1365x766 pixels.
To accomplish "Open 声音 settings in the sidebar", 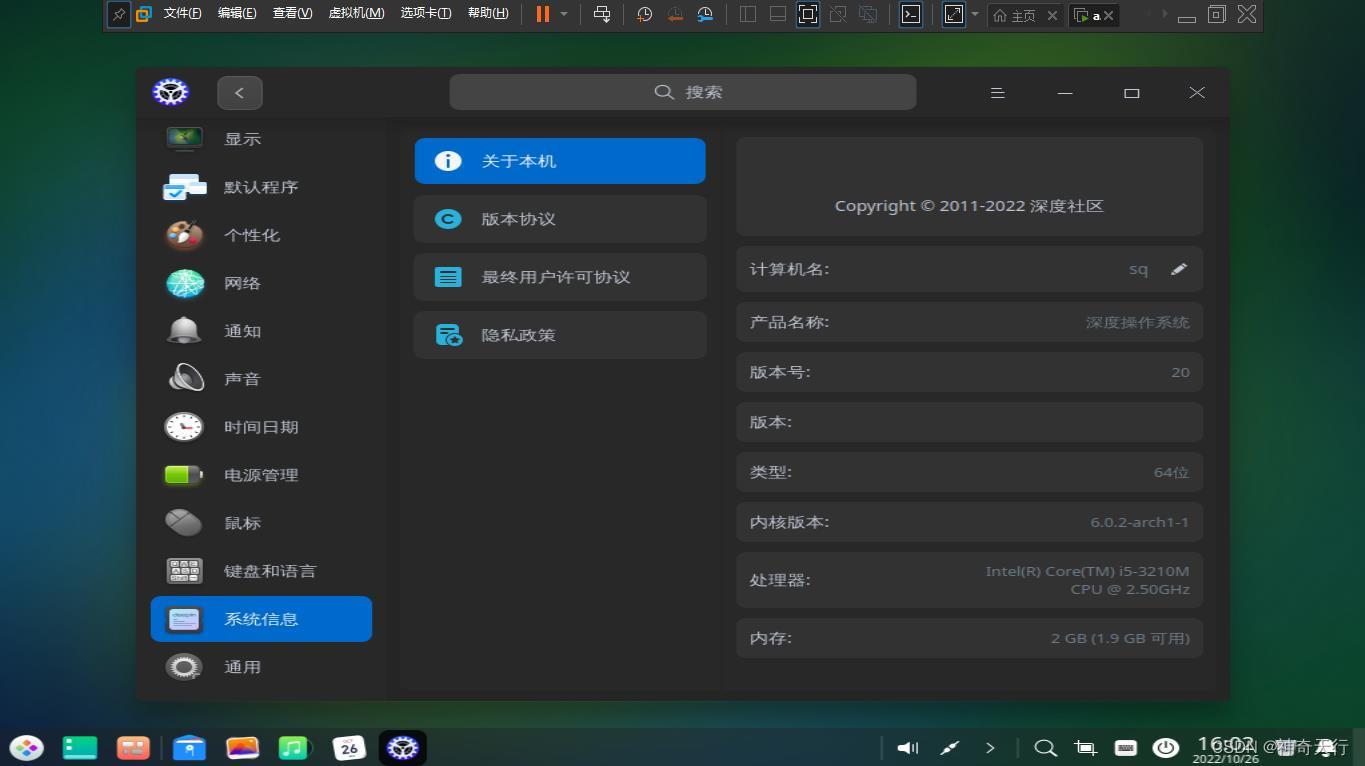I will [242, 379].
